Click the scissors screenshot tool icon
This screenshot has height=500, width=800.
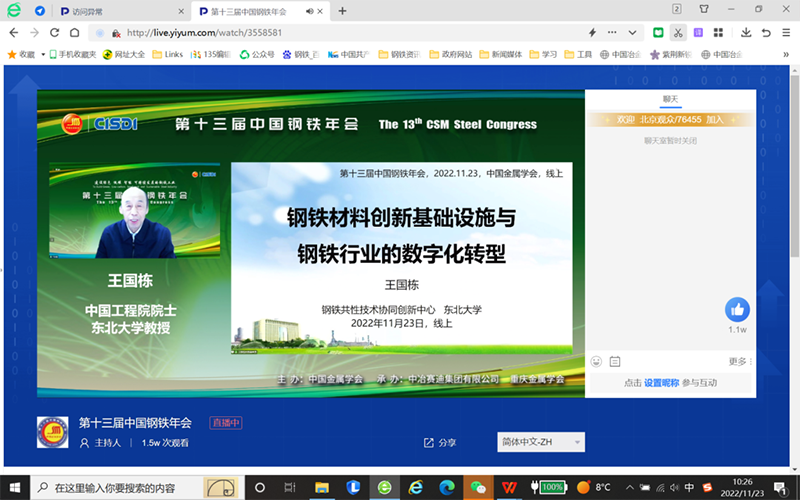pyautogui.click(x=678, y=33)
